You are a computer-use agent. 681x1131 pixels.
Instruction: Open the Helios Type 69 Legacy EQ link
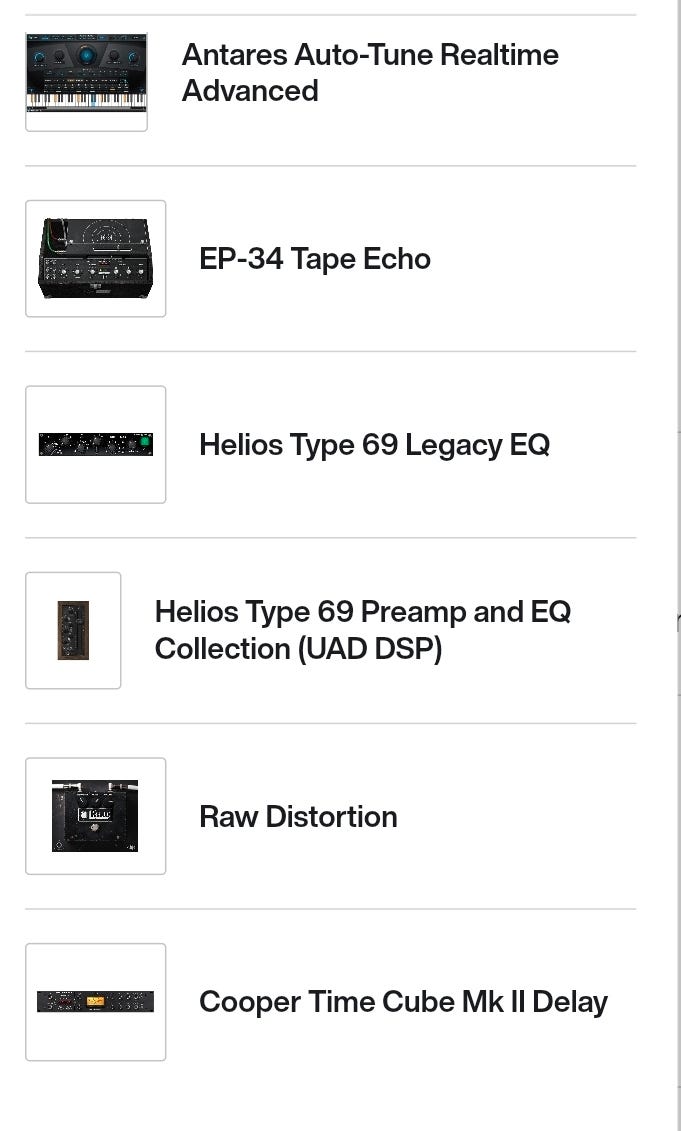click(x=374, y=444)
